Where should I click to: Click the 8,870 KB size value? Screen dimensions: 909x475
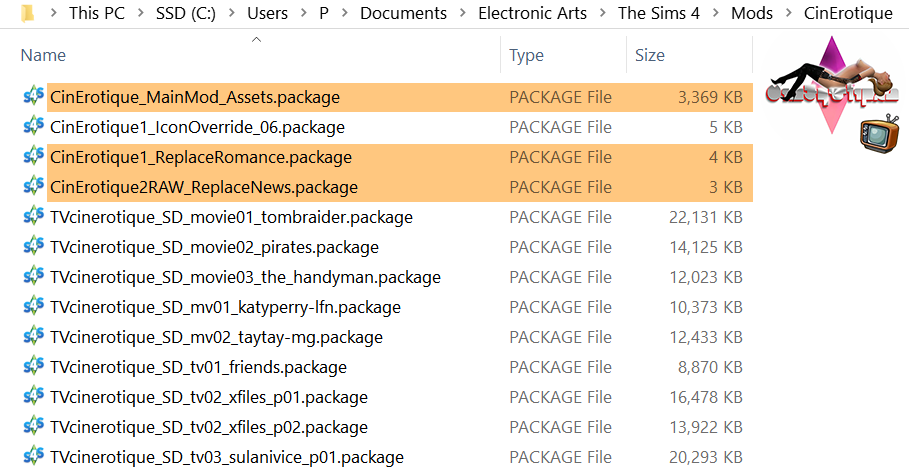point(710,367)
